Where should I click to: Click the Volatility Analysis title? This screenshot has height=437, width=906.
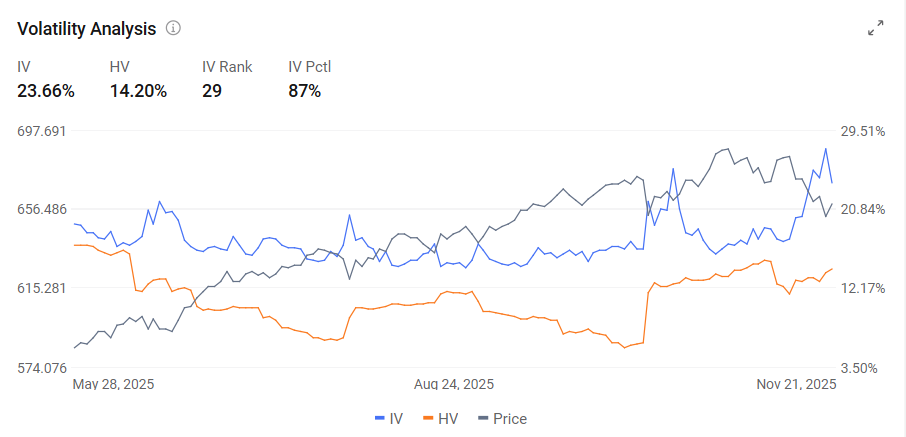(87, 29)
